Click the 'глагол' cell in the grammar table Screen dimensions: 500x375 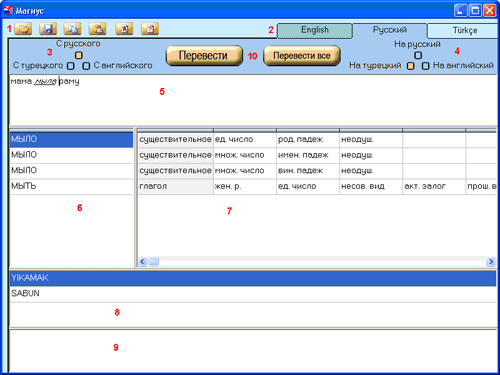tap(175, 186)
